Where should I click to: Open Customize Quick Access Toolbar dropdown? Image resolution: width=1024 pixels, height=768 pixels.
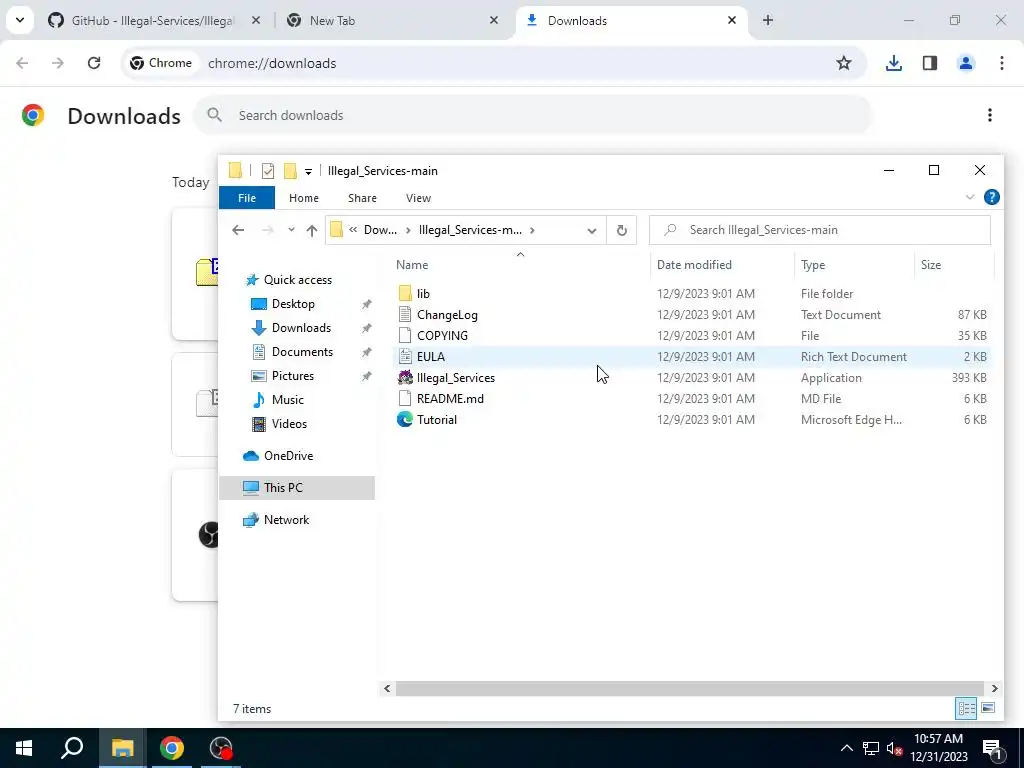coord(308,172)
